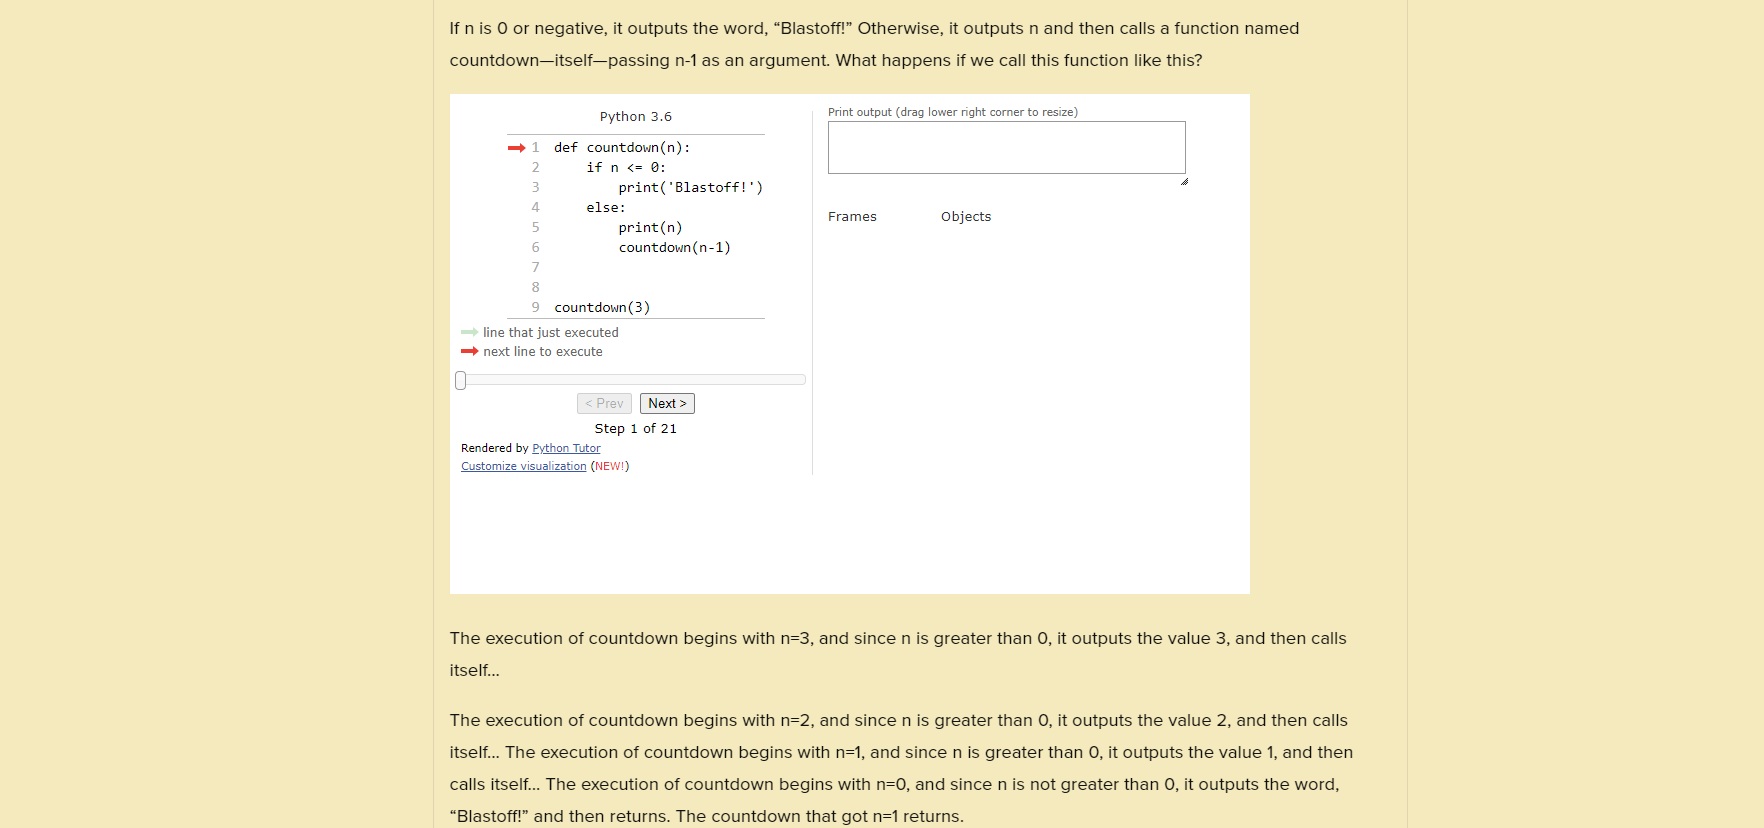The image size is (1764, 828).
Task: Click the 'Step 1 of 21' text
Action: click(x=636, y=428)
